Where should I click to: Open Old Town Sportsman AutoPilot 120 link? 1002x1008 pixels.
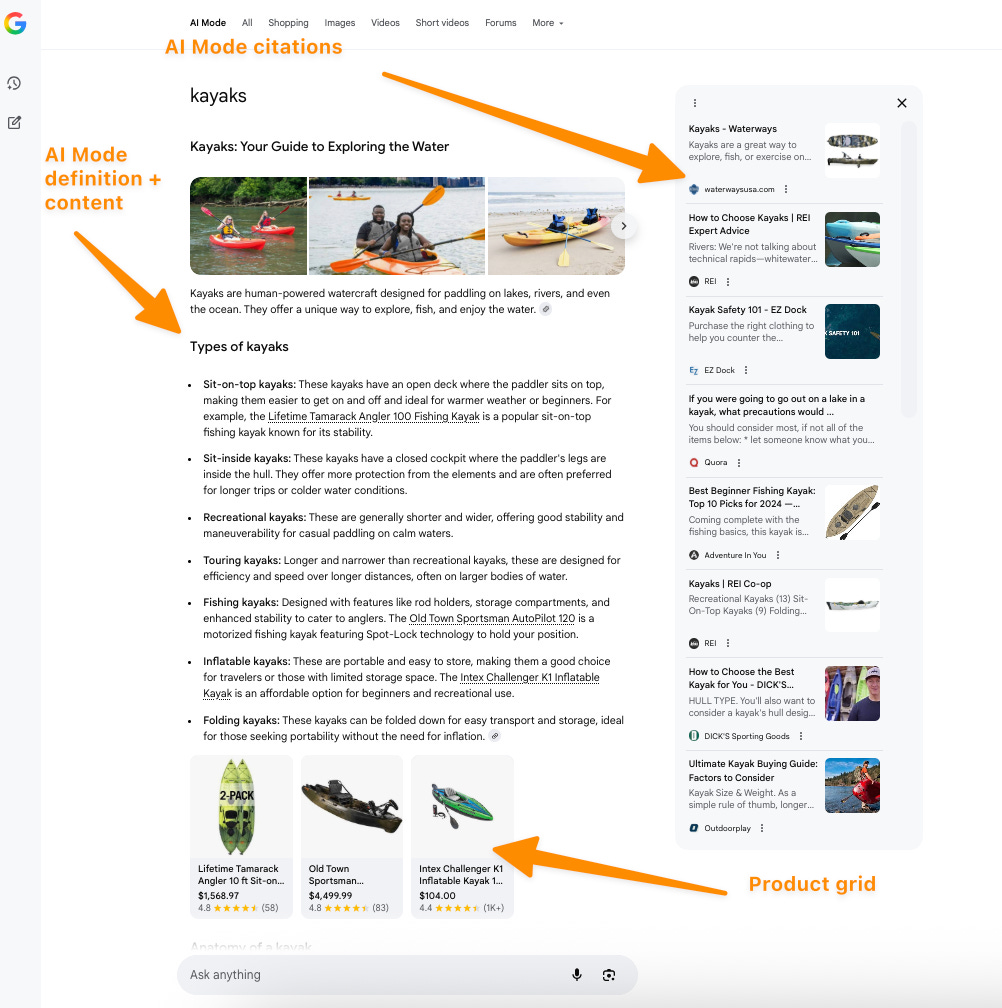pos(492,618)
